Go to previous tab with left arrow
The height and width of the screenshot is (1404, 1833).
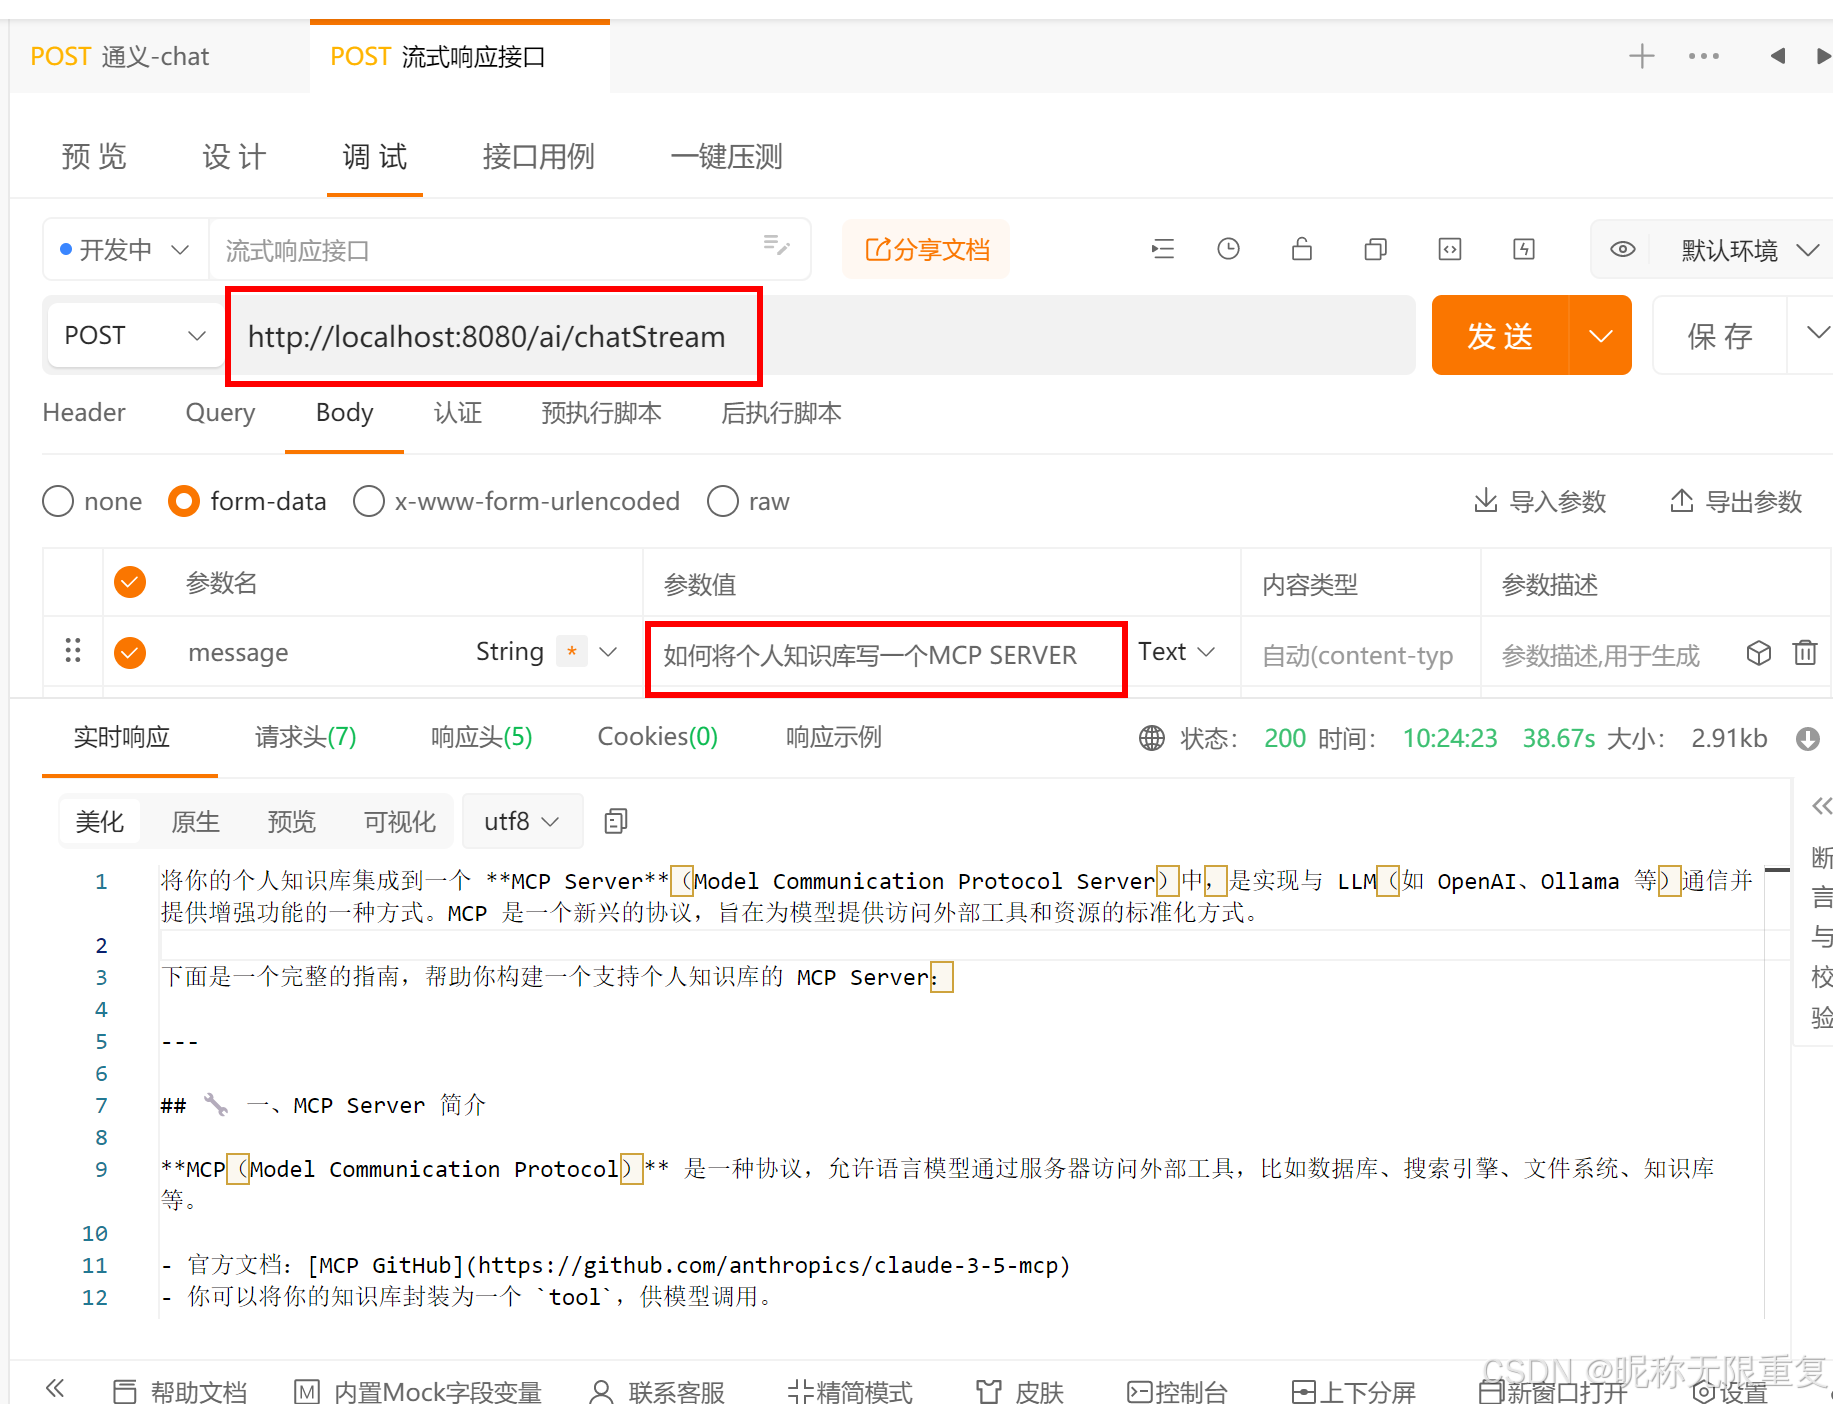(x=1777, y=56)
